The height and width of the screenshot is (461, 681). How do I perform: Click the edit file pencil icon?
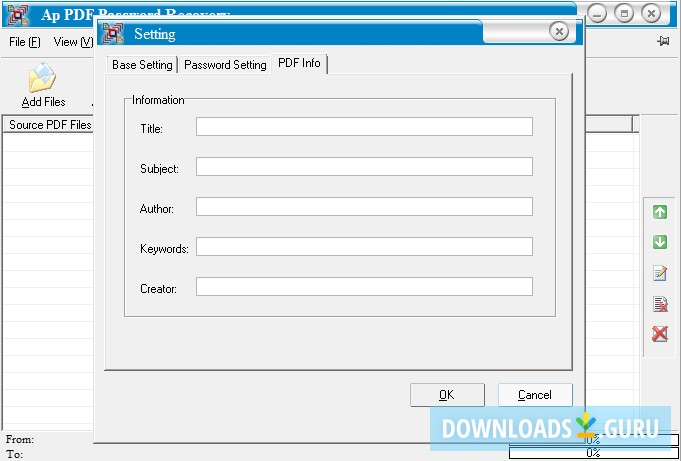[660, 273]
